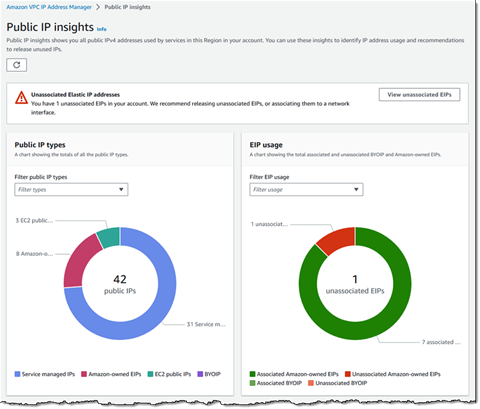Click the EIP usage panel heading
This screenshot has width=480, height=409.
click(266, 145)
